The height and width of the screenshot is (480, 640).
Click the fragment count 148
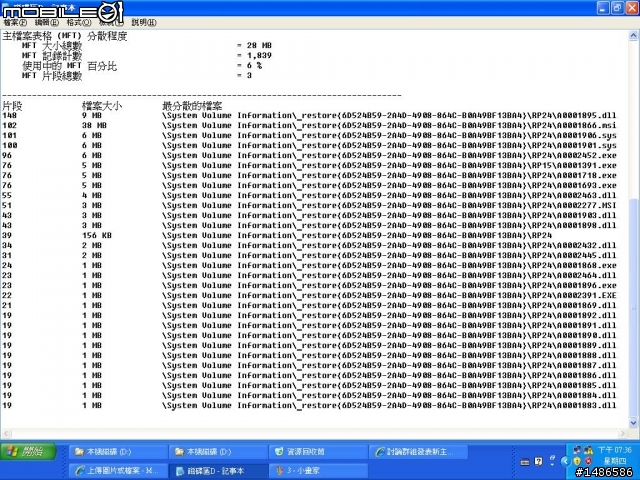point(10,116)
